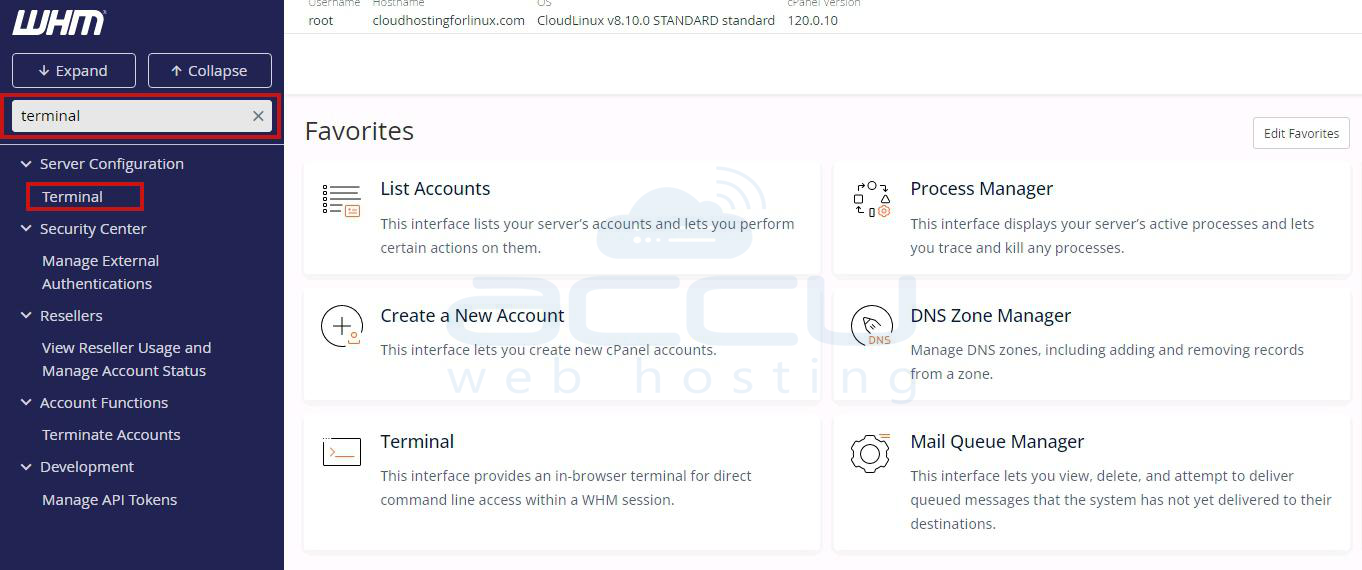Screen dimensions: 1362x570
Task: Collapse the Resellers section chevron
Action: 27,316
